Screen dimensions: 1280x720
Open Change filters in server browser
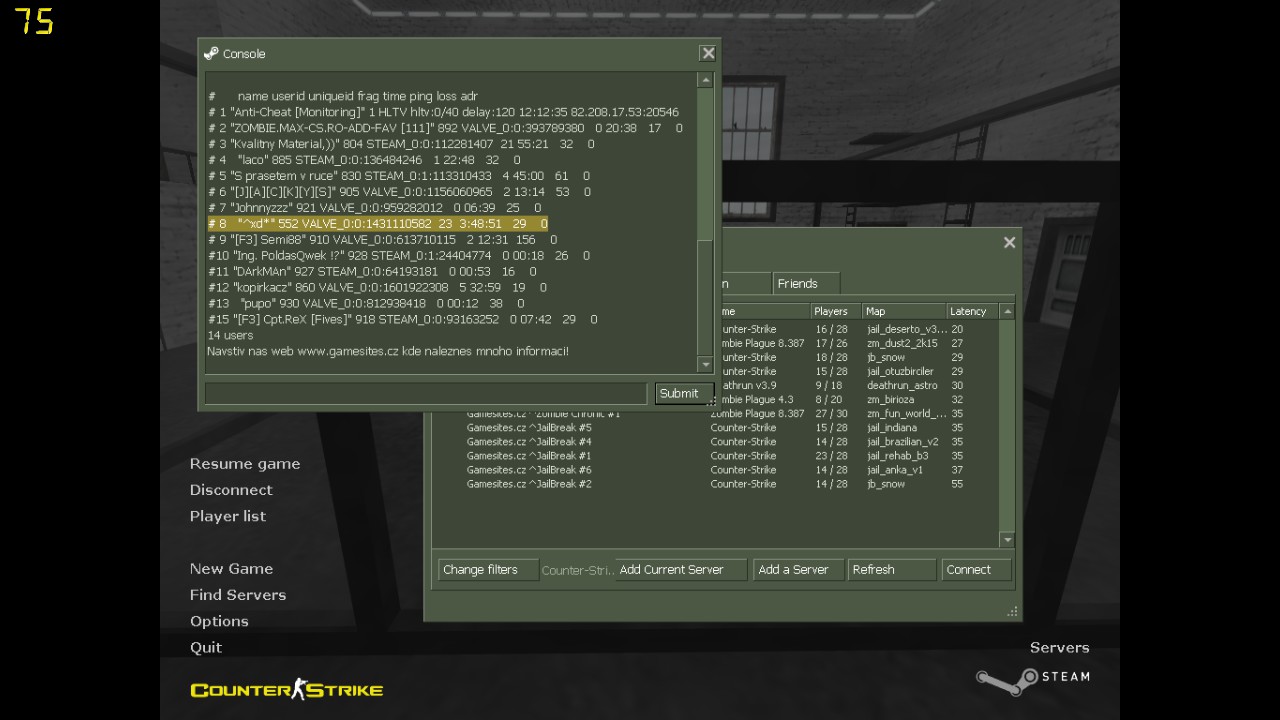point(488,570)
